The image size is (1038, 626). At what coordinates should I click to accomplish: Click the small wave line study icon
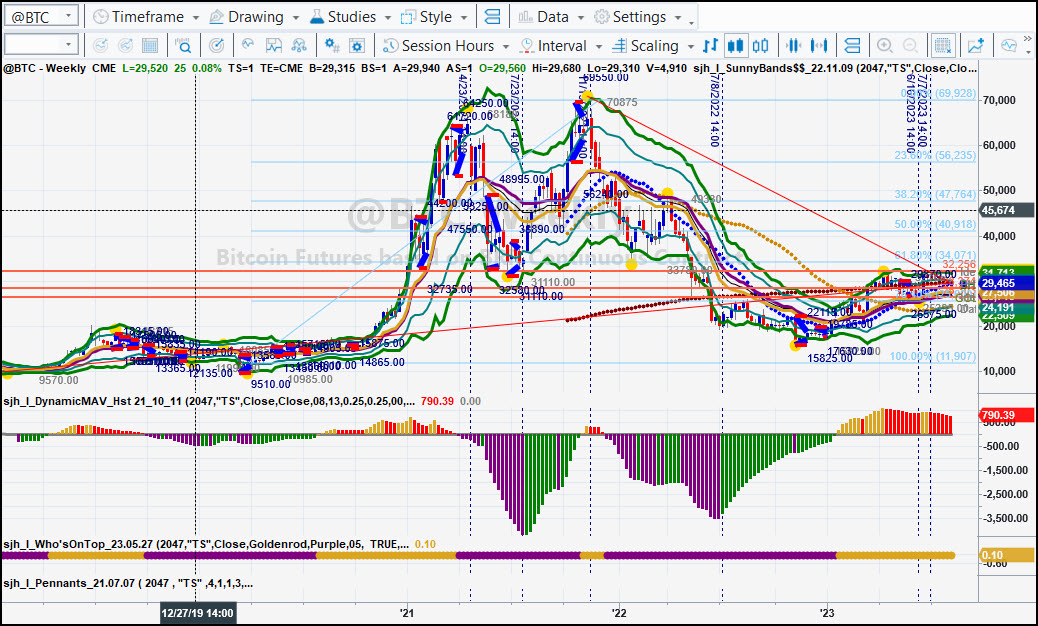click(x=248, y=46)
